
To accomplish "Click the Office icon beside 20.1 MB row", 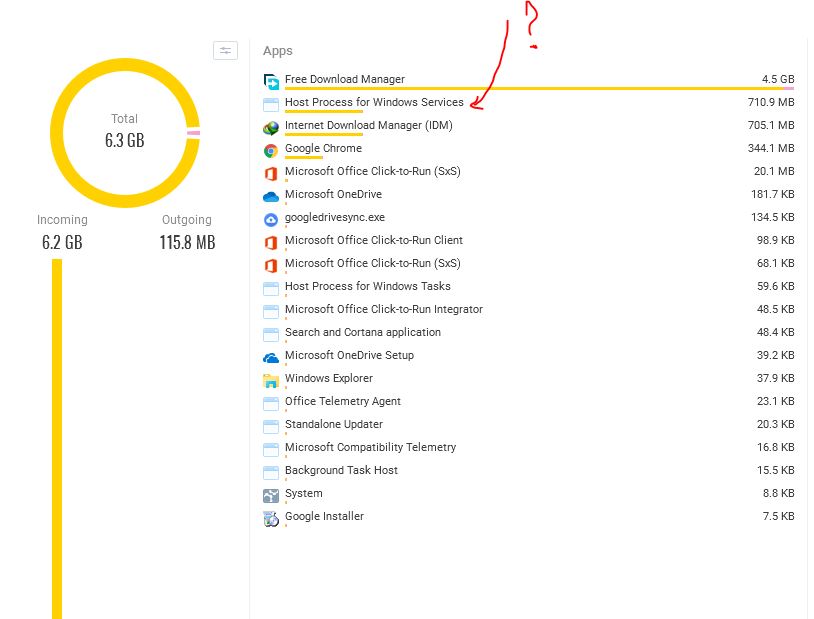I will [x=271, y=173].
